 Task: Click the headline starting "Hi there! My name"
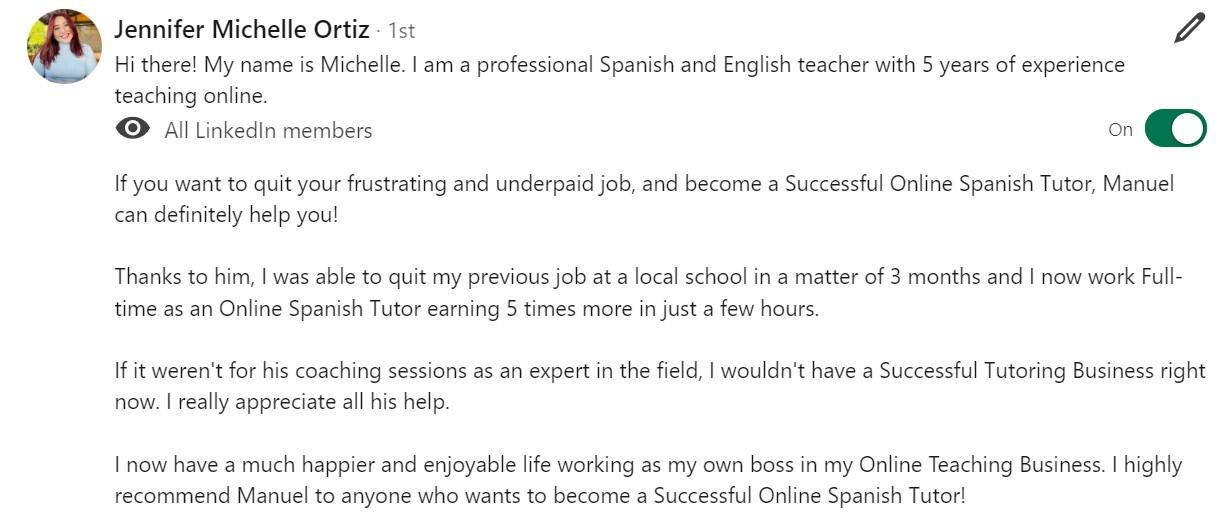[x=619, y=65]
